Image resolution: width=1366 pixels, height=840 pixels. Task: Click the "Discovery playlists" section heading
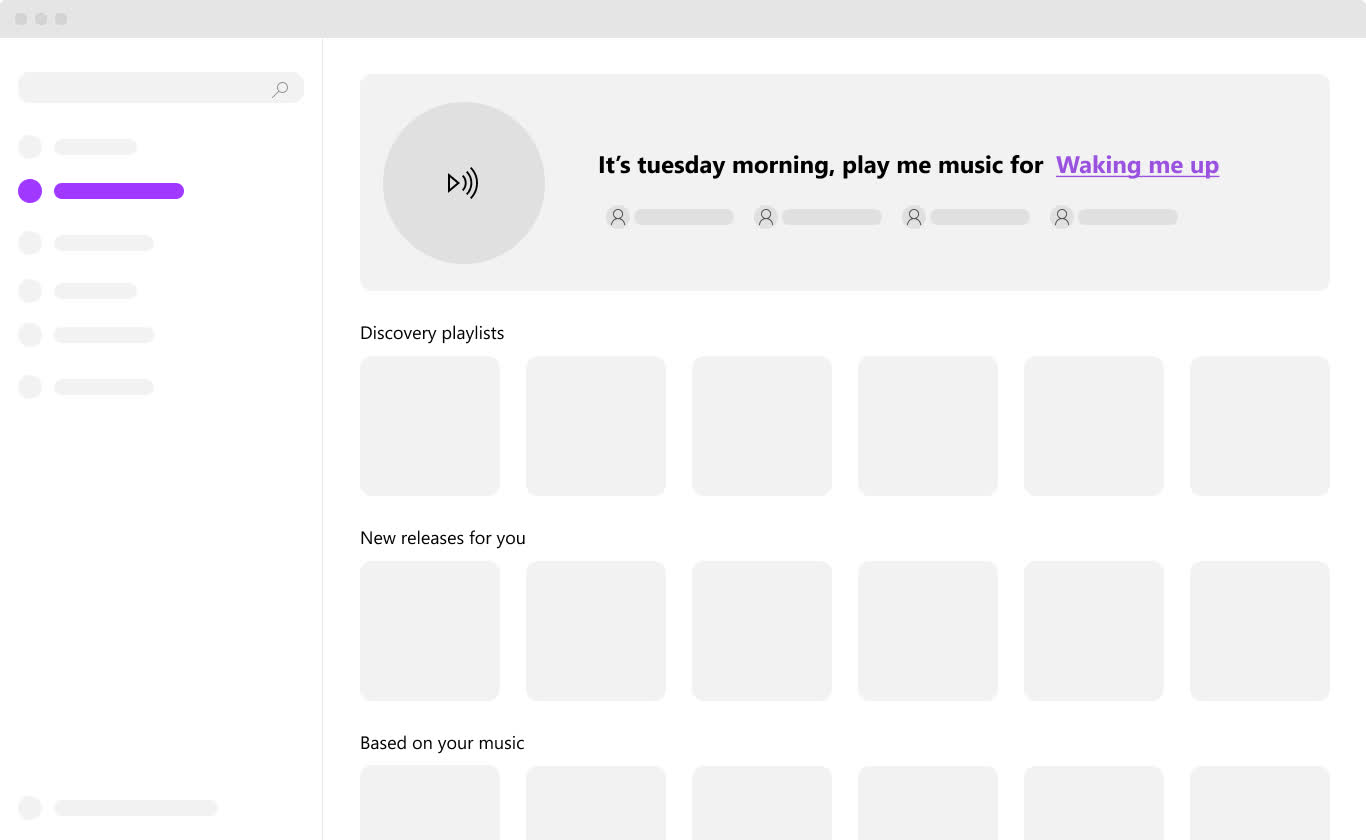(x=432, y=333)
